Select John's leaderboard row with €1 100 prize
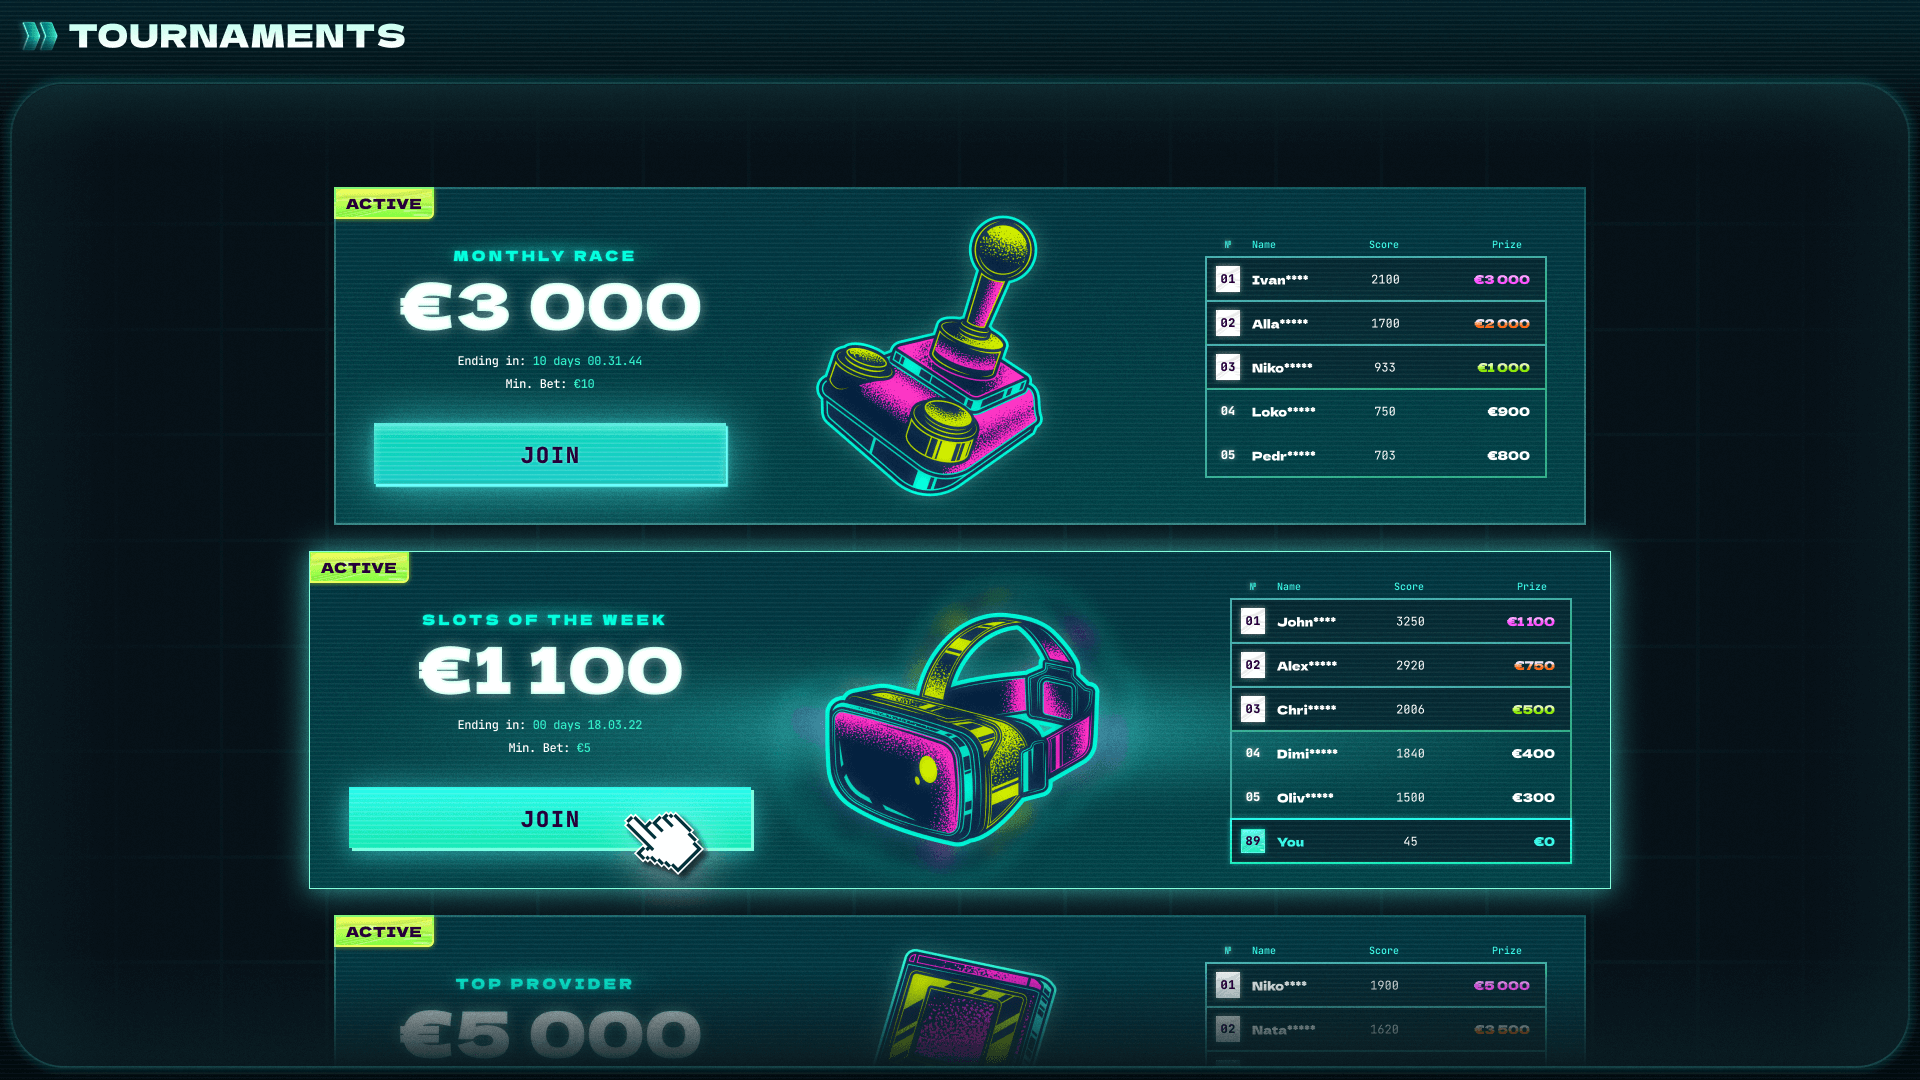 click(1401, 621)
